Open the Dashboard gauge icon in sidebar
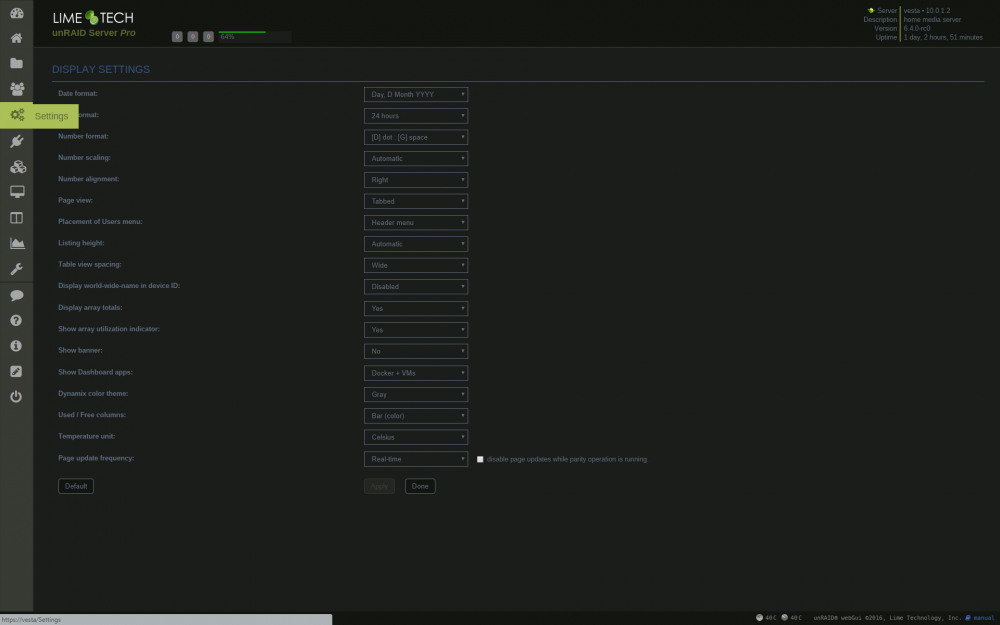This screenshot has width=1000, height=625. coord(17,13)
